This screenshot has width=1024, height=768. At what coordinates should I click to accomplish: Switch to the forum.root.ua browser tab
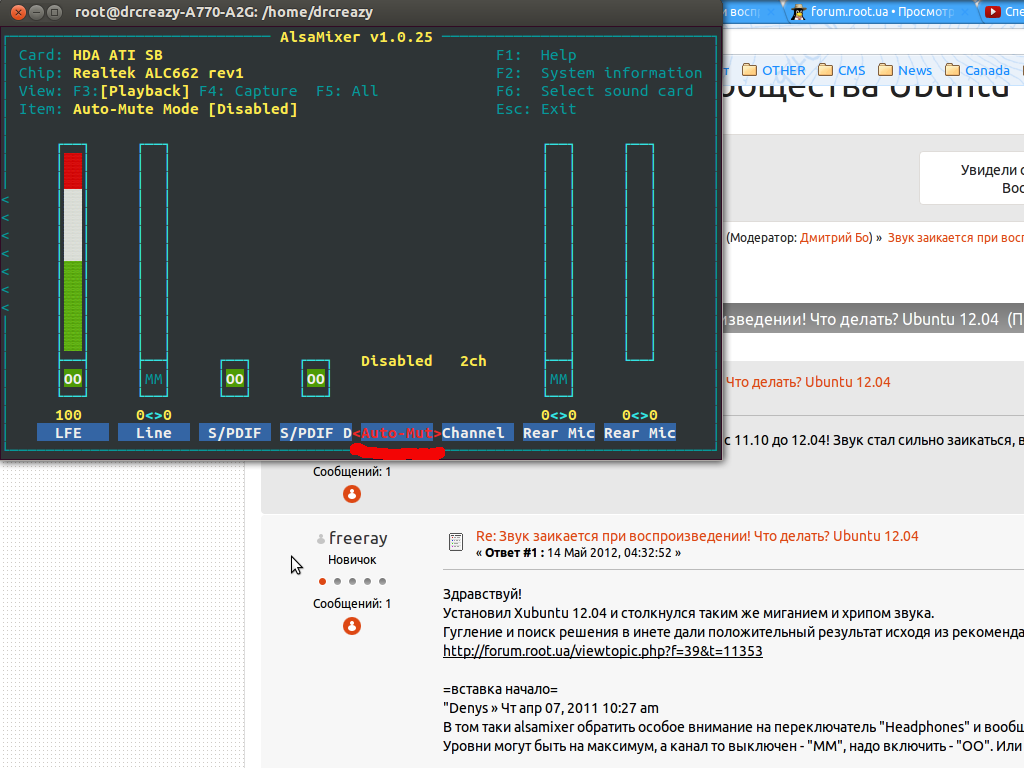(882, 12)
